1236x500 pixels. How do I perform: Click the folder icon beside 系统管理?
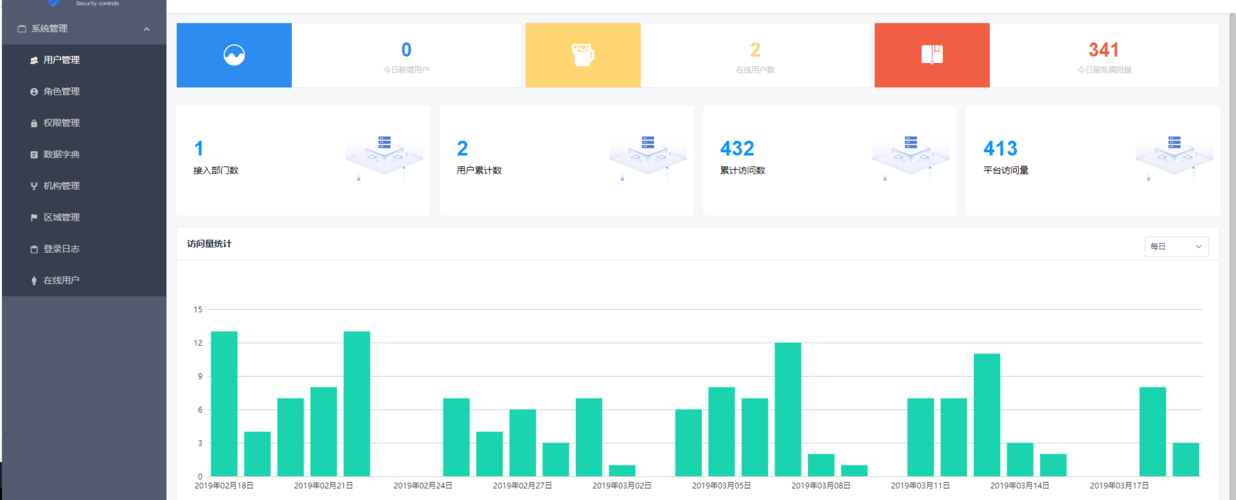(22, 29)
